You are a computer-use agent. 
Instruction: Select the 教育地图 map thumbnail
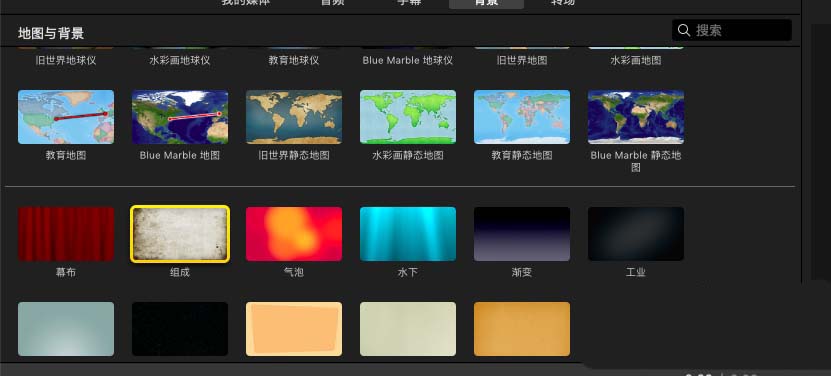[x=66, y=117]
